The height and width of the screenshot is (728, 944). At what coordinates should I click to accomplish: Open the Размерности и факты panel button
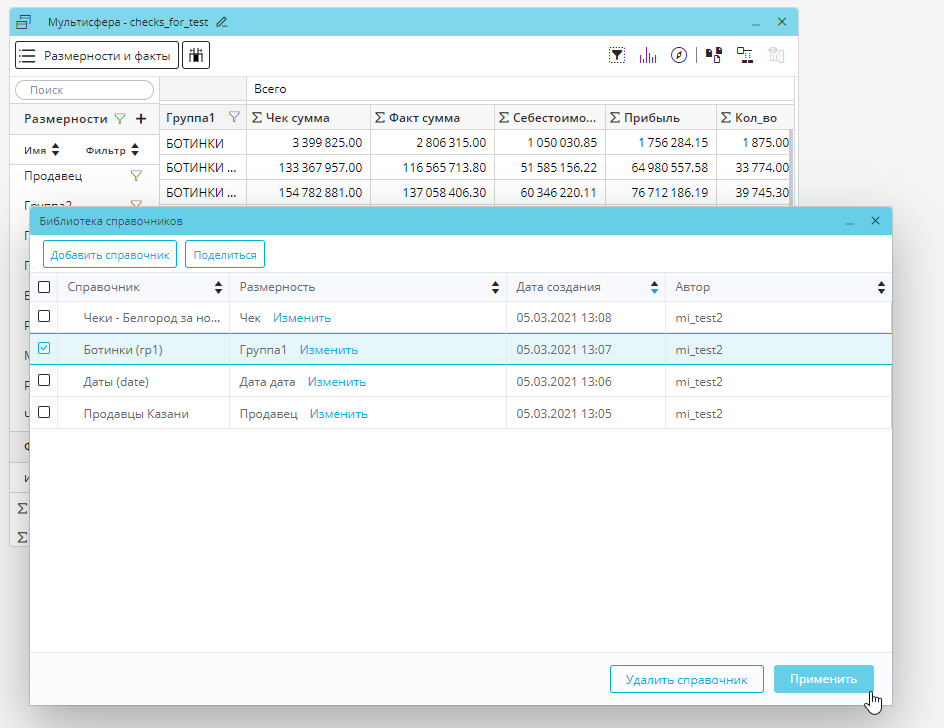pyautogui.click(x=97, y=55)
